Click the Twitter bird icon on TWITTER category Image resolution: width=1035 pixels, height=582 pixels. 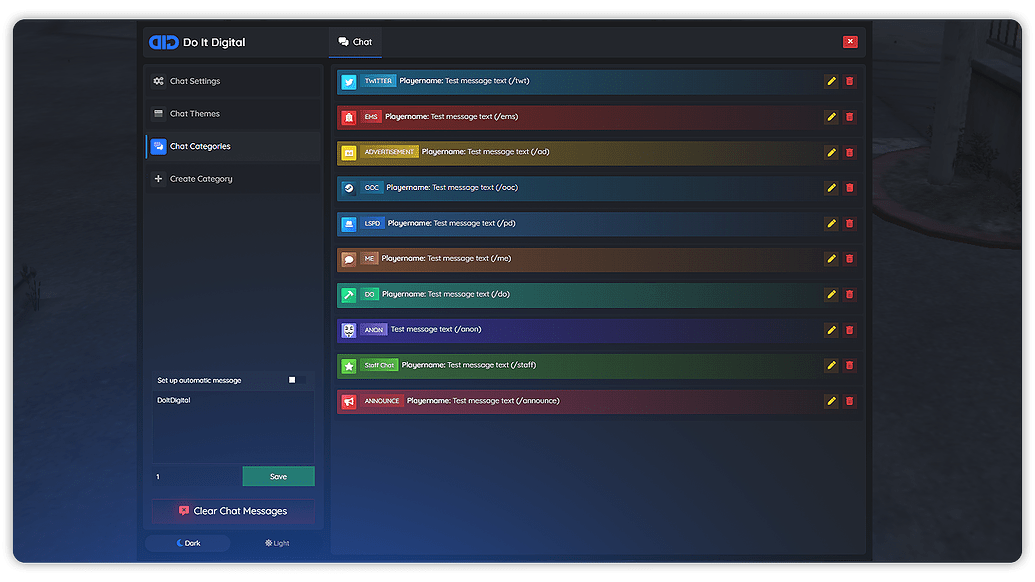[348, 81]
